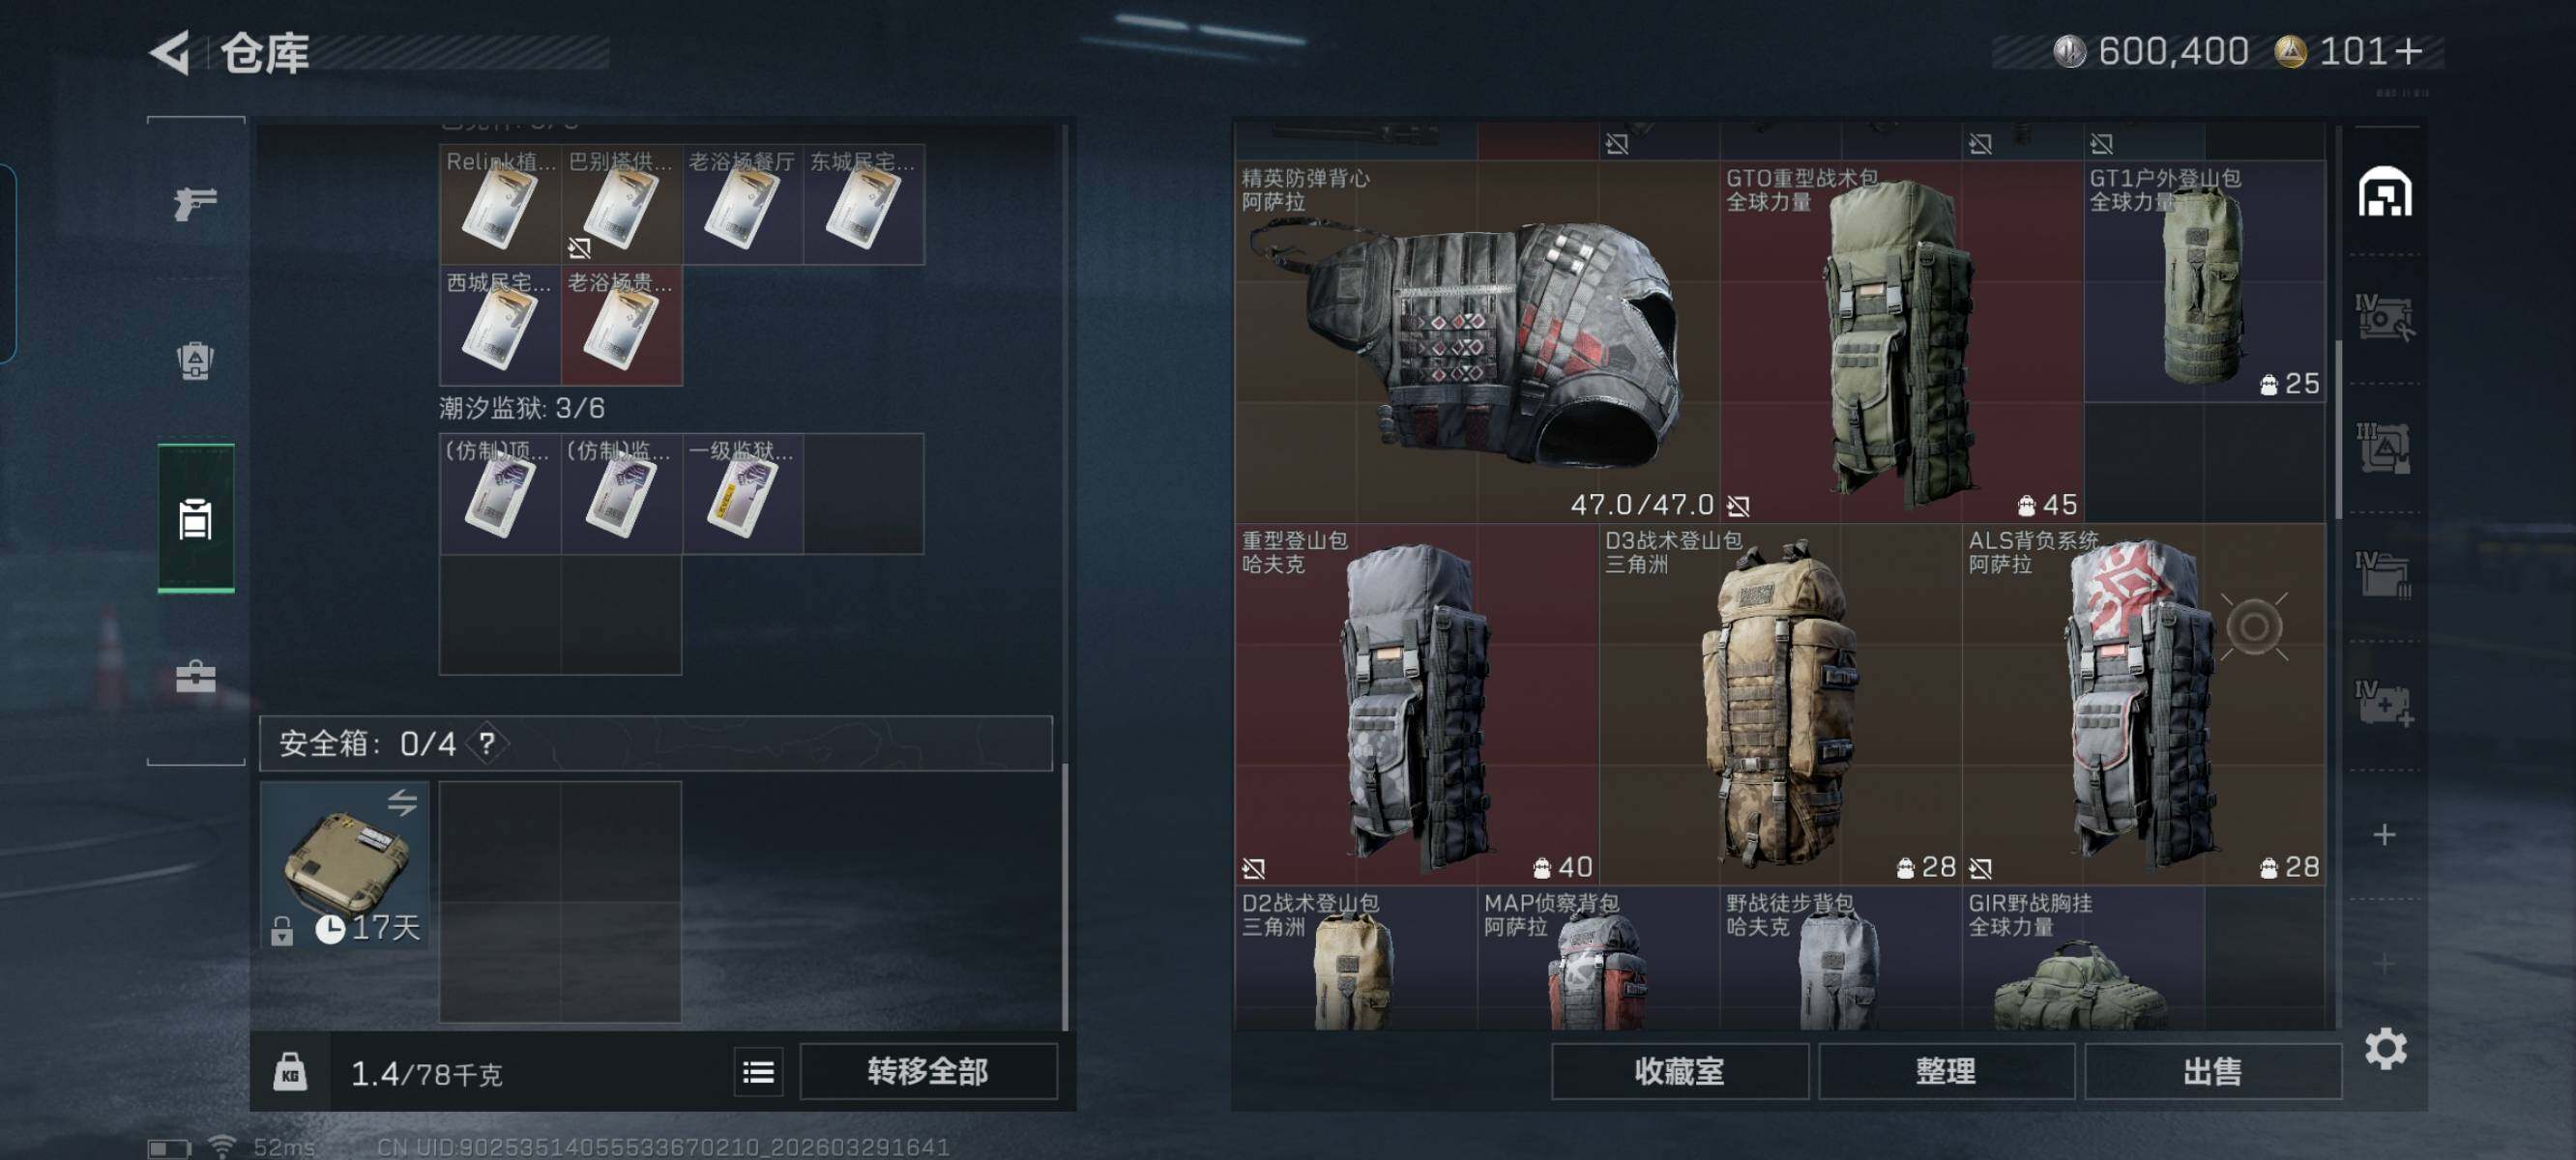
Task: Click the 出售 sell button
Action: coord(2212,1072)
